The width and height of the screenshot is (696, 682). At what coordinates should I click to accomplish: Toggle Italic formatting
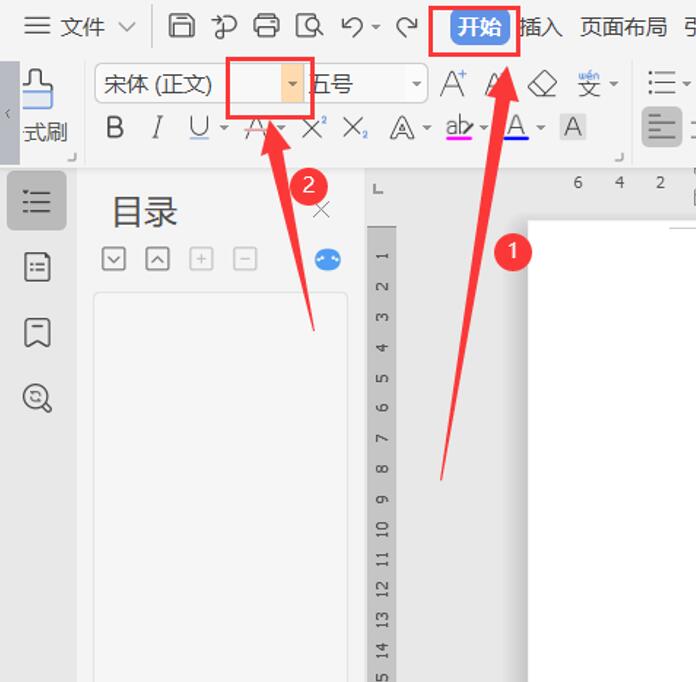click(157, 127)
